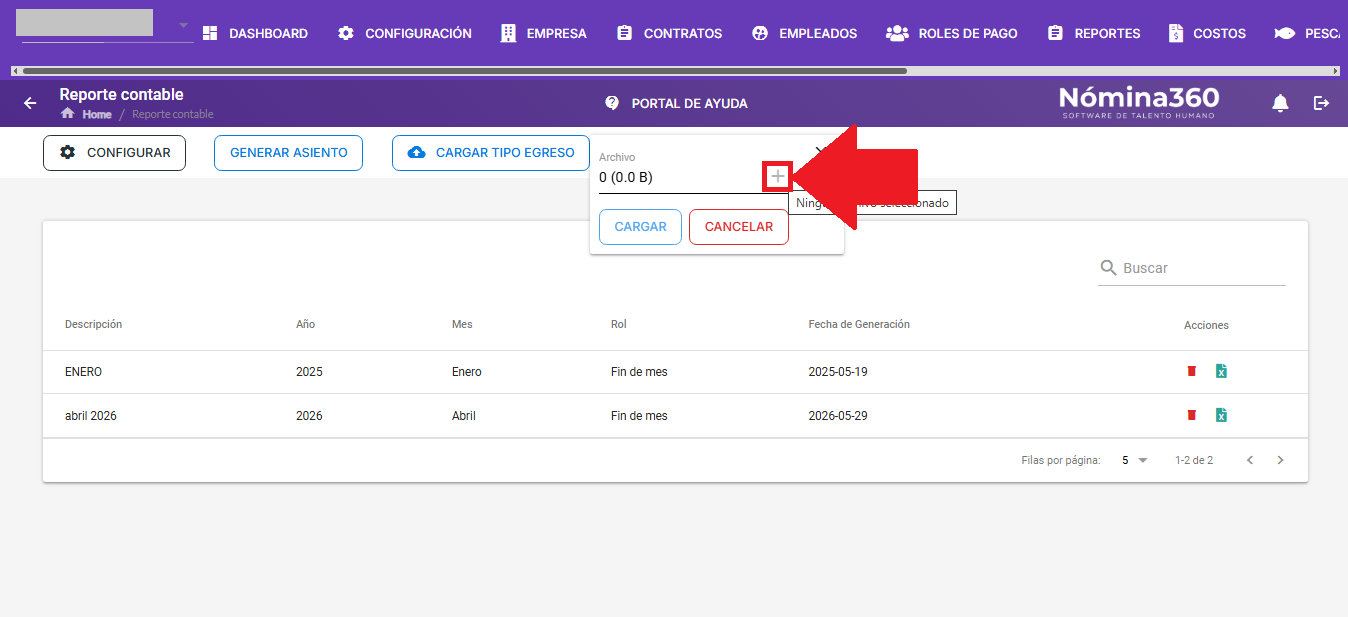
Task: Click the Nómina360 logo
Action: click(x=1139, y=102)
